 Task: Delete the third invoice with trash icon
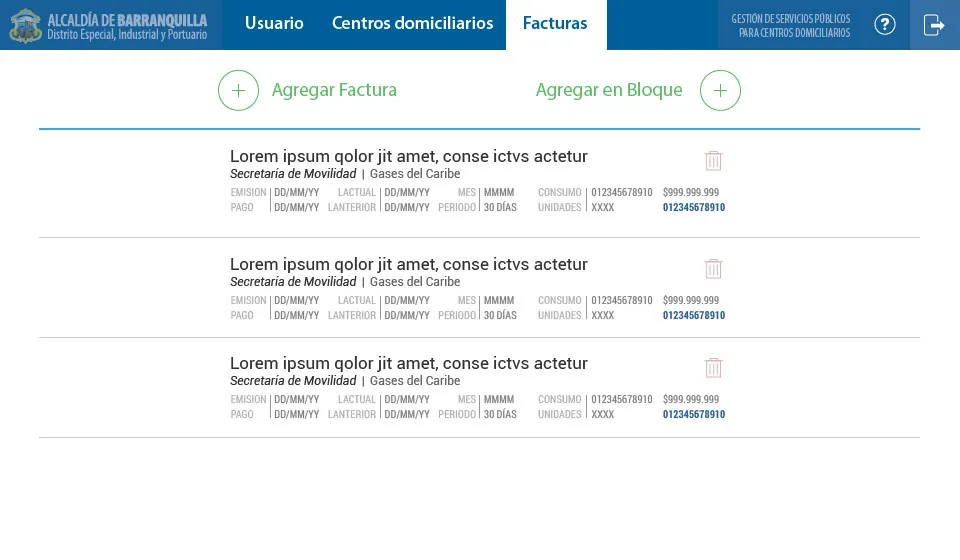[713, 367]
